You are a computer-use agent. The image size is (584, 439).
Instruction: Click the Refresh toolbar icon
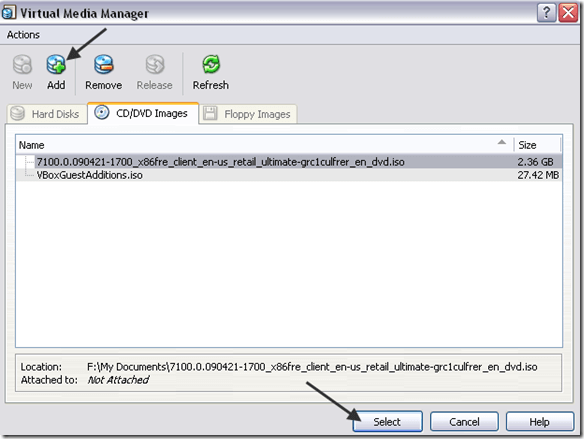[211, 72]
